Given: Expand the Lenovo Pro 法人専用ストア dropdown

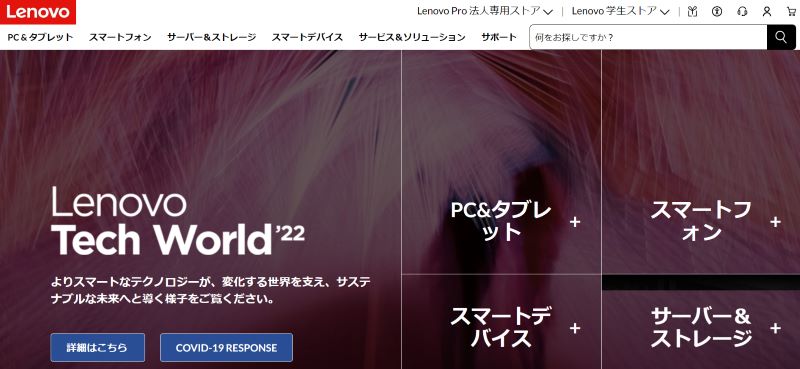Looking at the screenshot, I should point(485,11).
